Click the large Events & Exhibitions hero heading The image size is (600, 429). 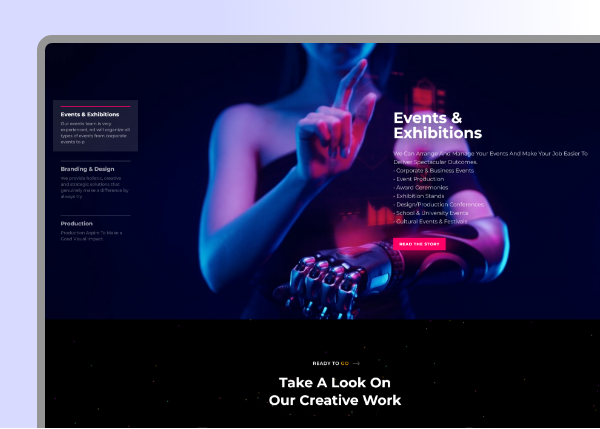437,126
